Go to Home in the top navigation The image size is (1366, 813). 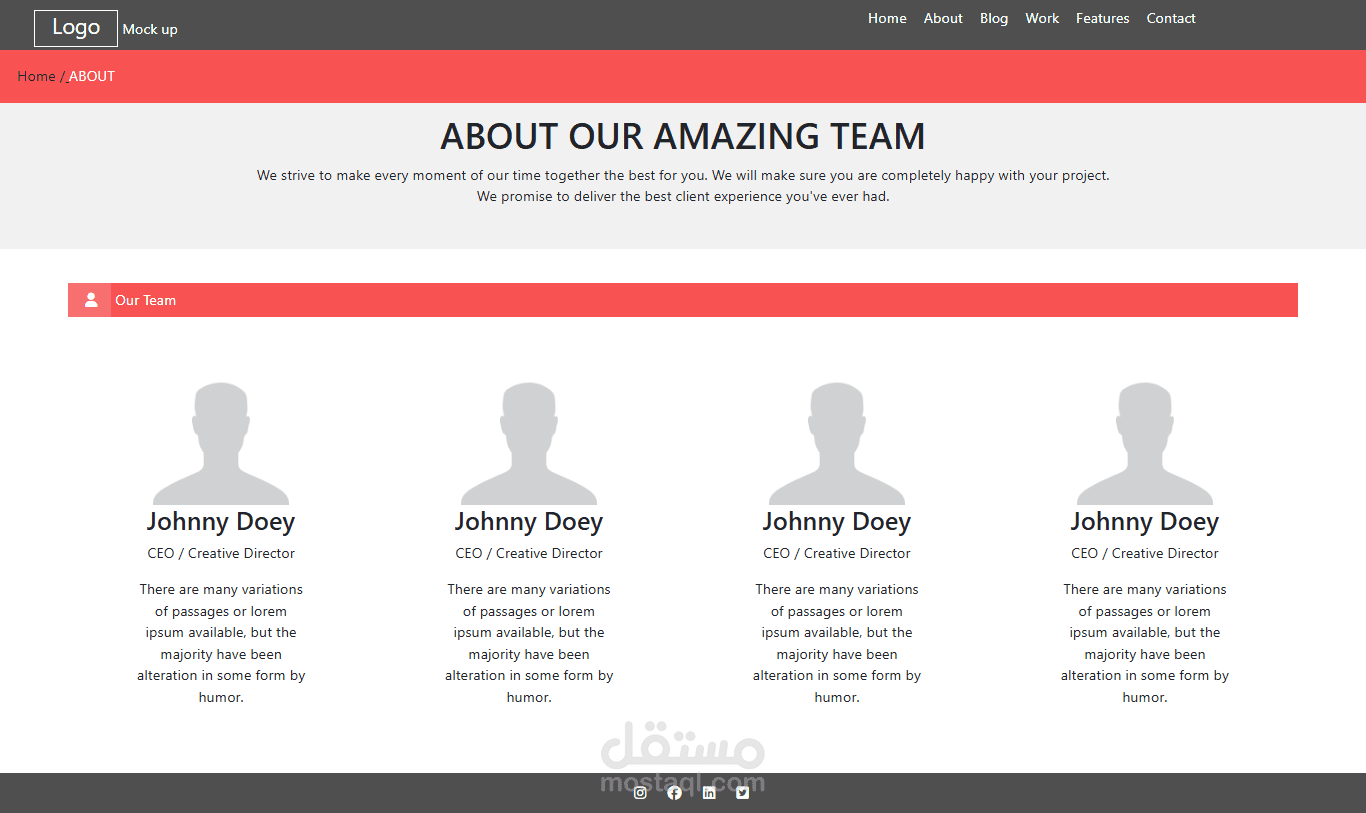(887, 18)
